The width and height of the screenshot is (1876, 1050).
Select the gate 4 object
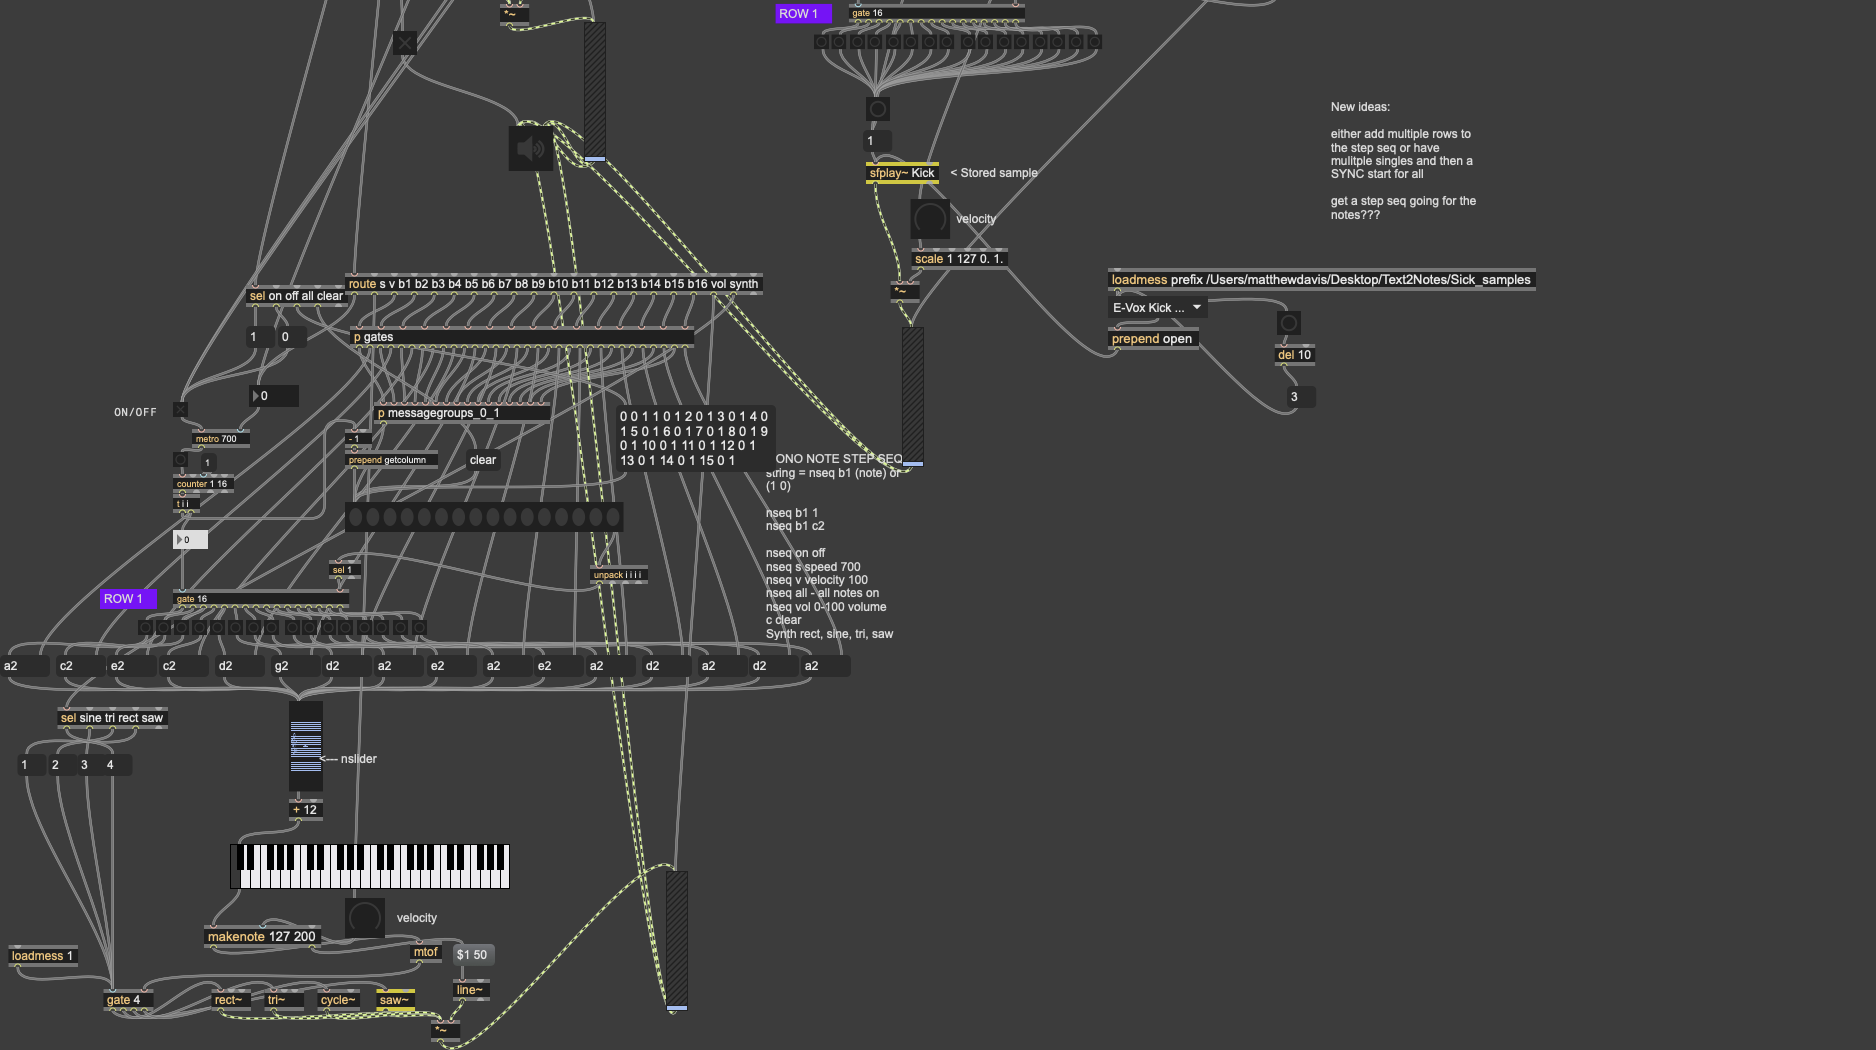click(x=128, y=1000)
